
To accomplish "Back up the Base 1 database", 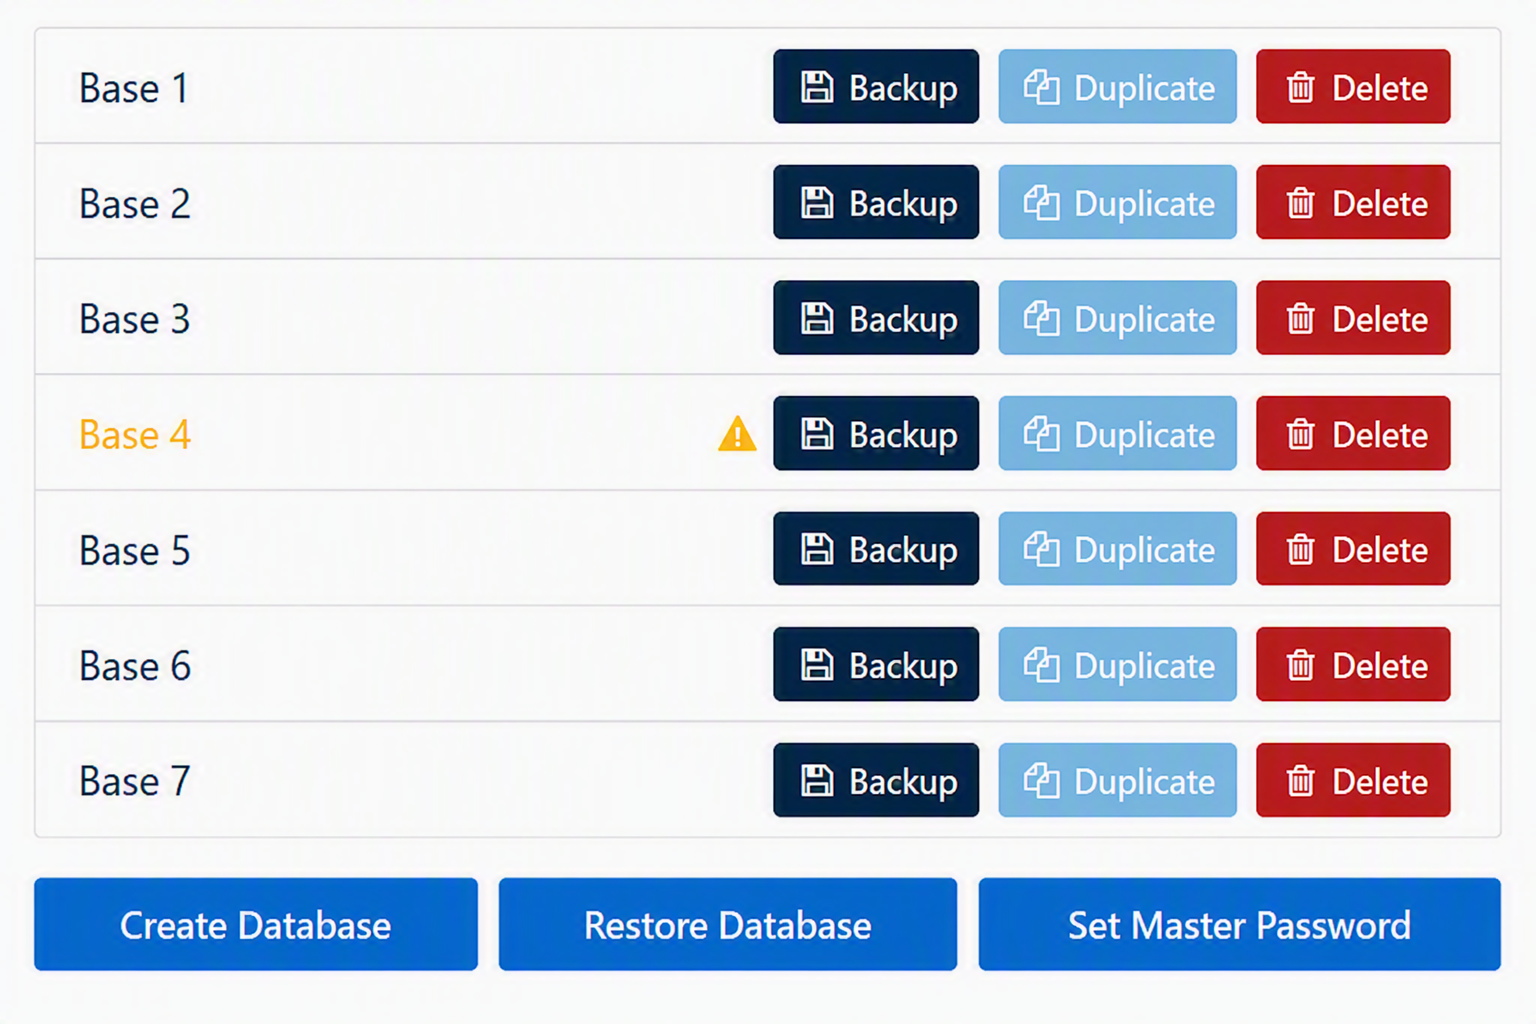I will click(876, 87).
